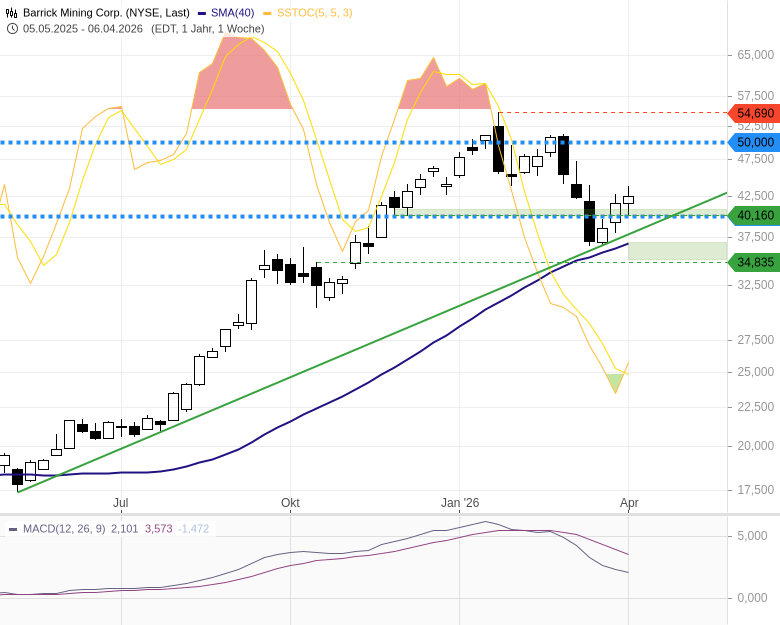This screenshot has width=780, height=625.
Task: Click the Apr time axis label
Action: [x=629, y=503]
